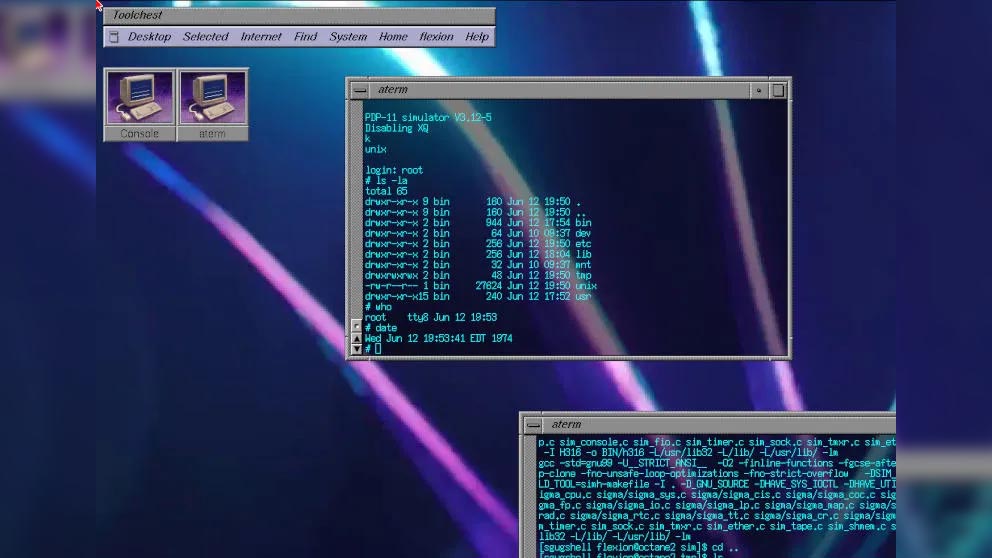Click scroll-down arrow in the PDP-11 aterm

point(356,349)
